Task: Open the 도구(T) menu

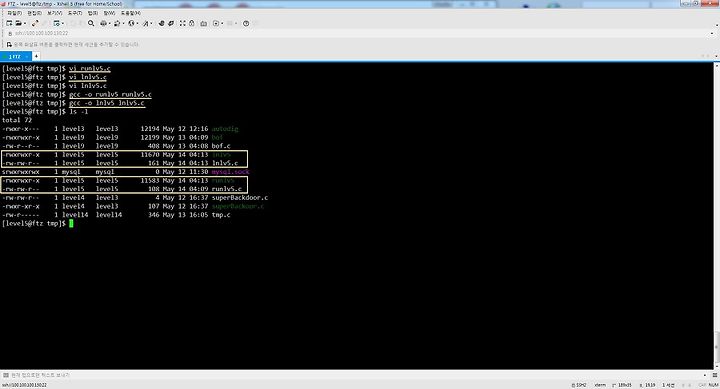Action: (75, 13)
